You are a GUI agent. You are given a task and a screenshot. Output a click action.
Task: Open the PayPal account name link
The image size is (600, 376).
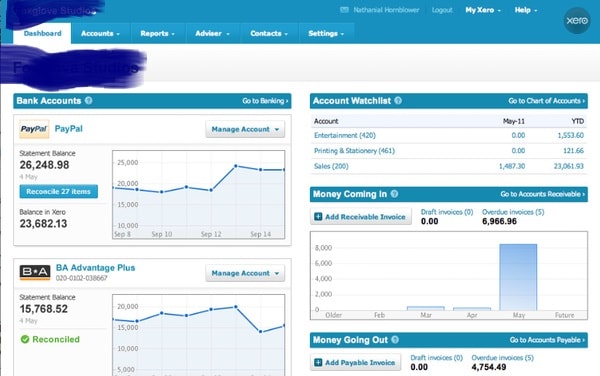pos(68,129)
